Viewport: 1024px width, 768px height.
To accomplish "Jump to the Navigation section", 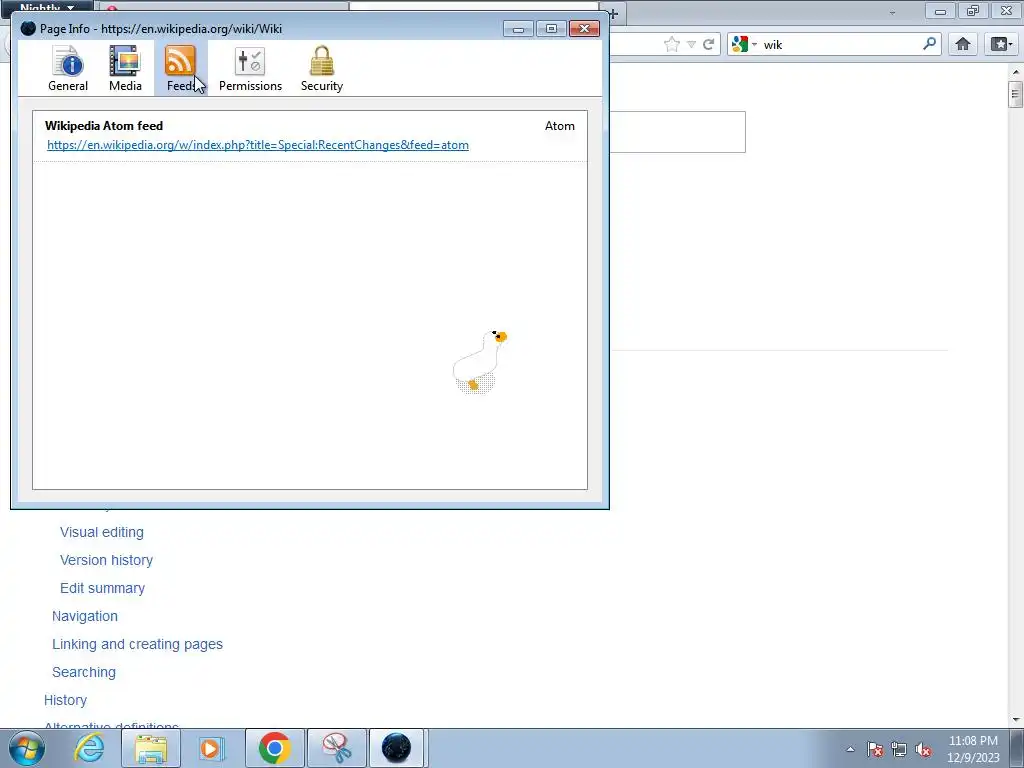I will 85,616.
